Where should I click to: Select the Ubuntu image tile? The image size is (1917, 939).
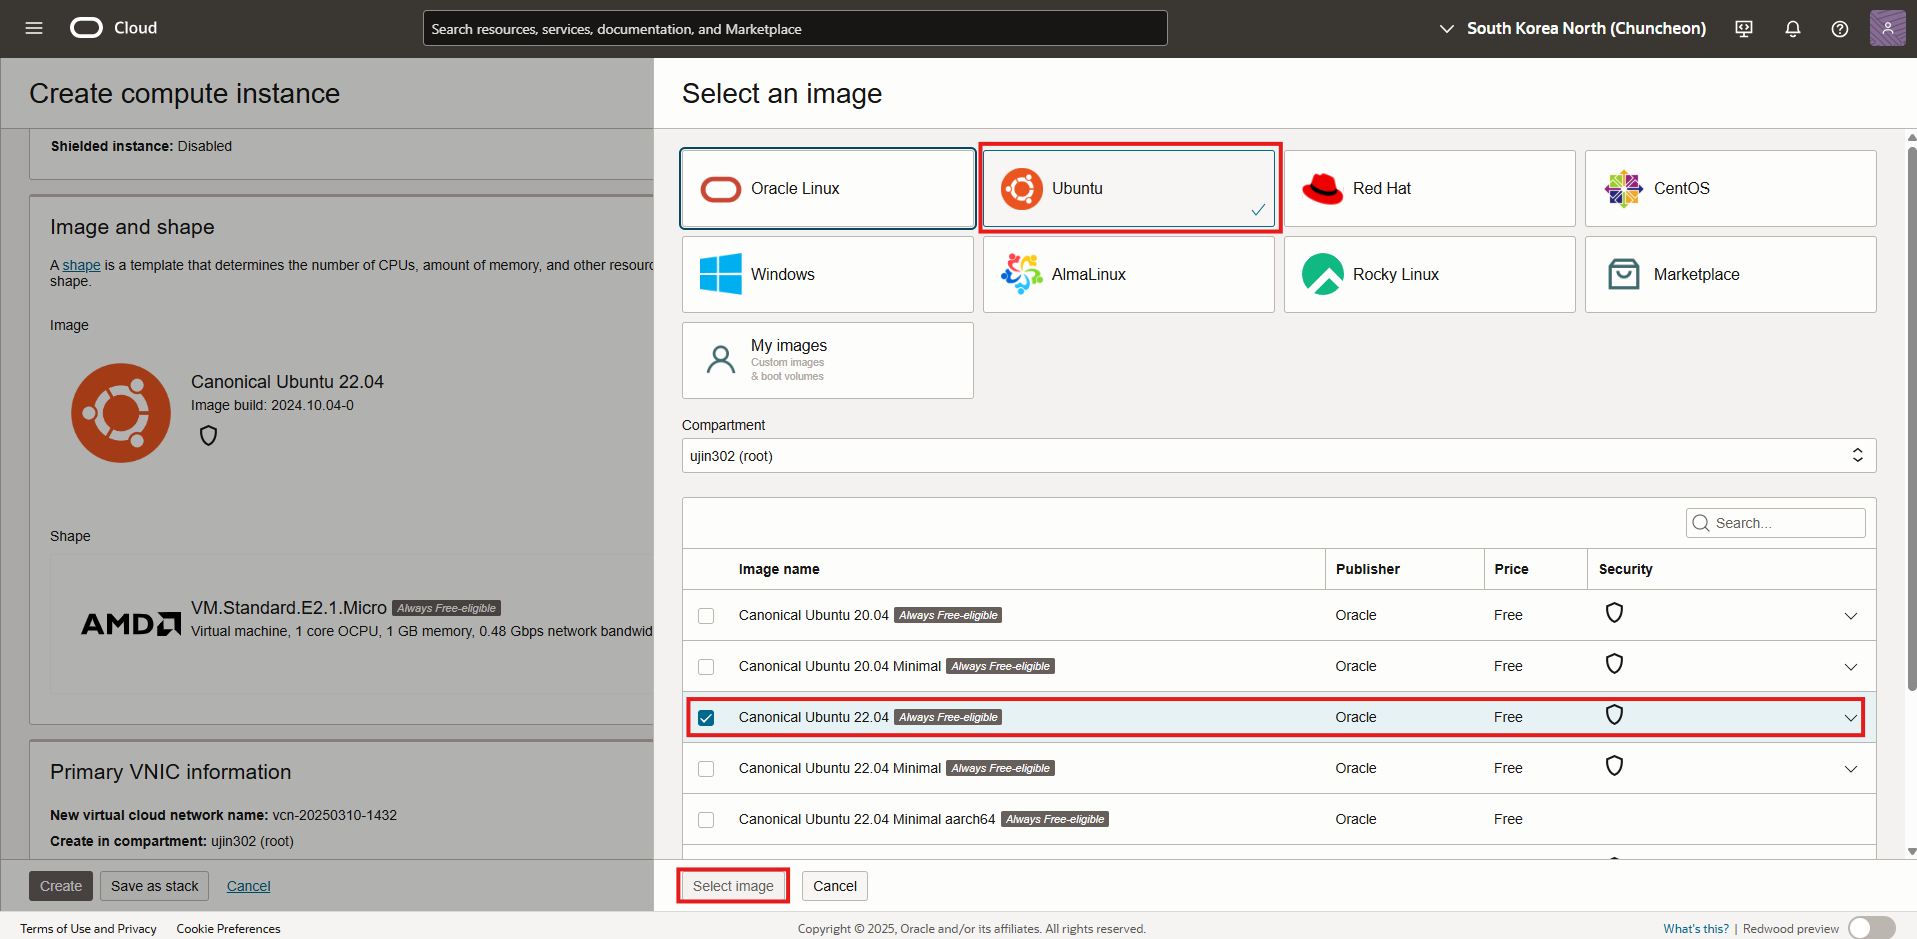coord(1129,188)
